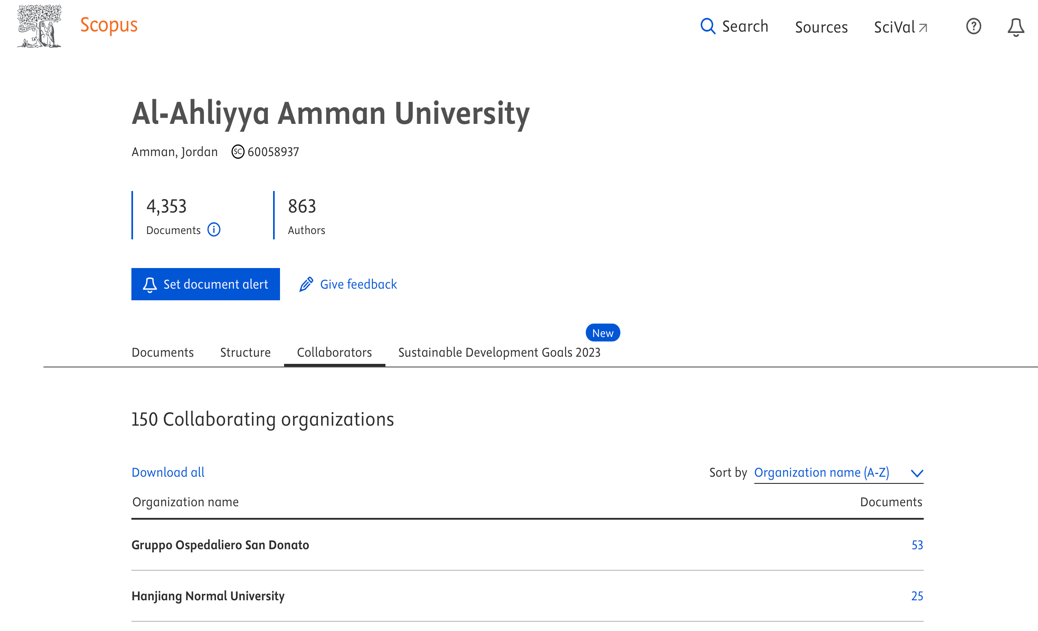Click the Elsevier tree logo
The image size is (1038, 631).
pos(39,26)
